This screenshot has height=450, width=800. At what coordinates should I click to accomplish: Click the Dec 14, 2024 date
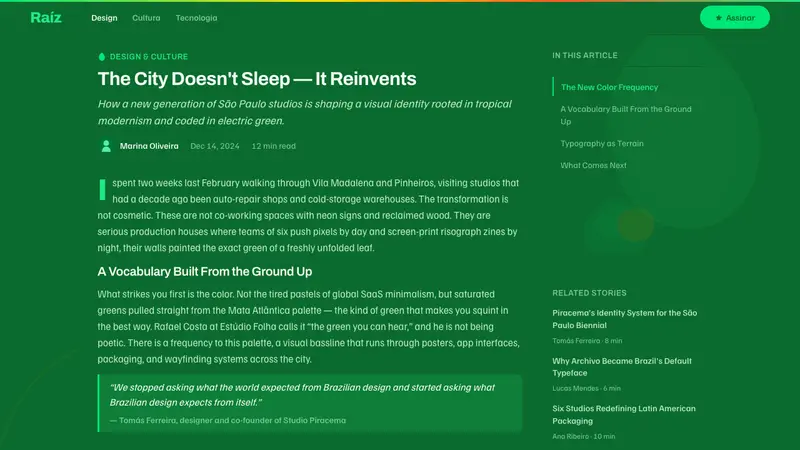(x=215, y=146)
